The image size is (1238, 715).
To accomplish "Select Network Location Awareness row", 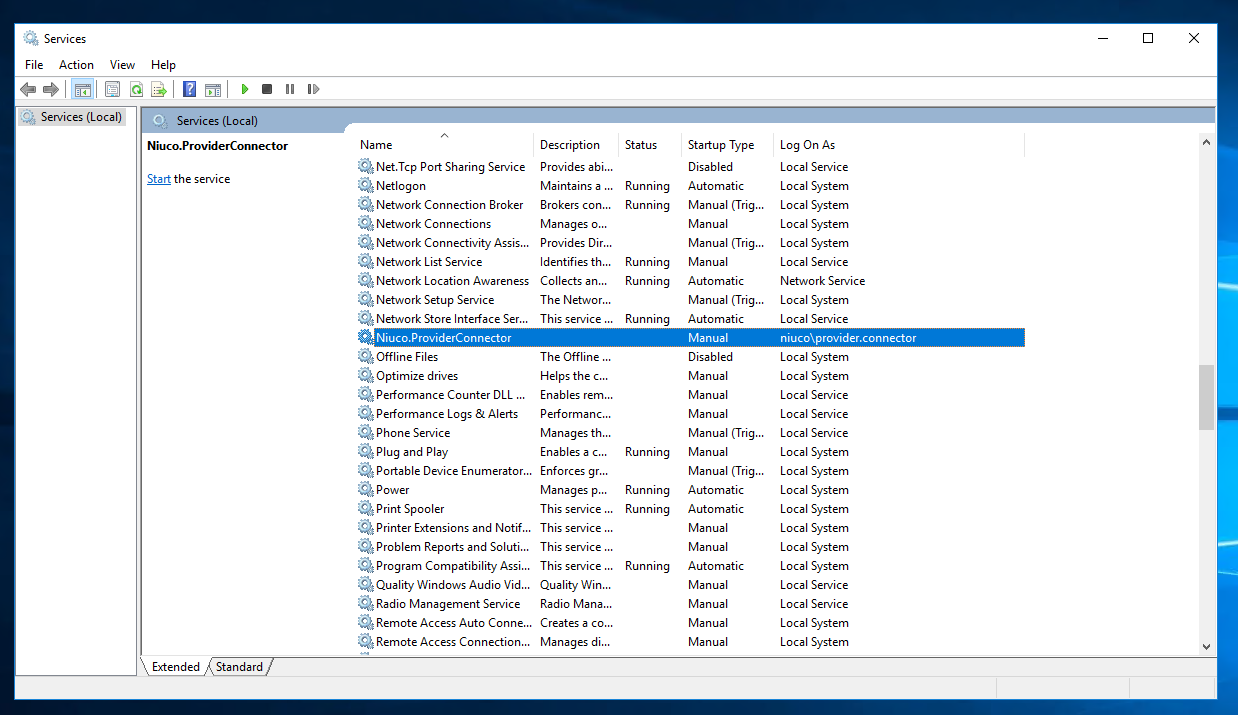I will 690,281.
